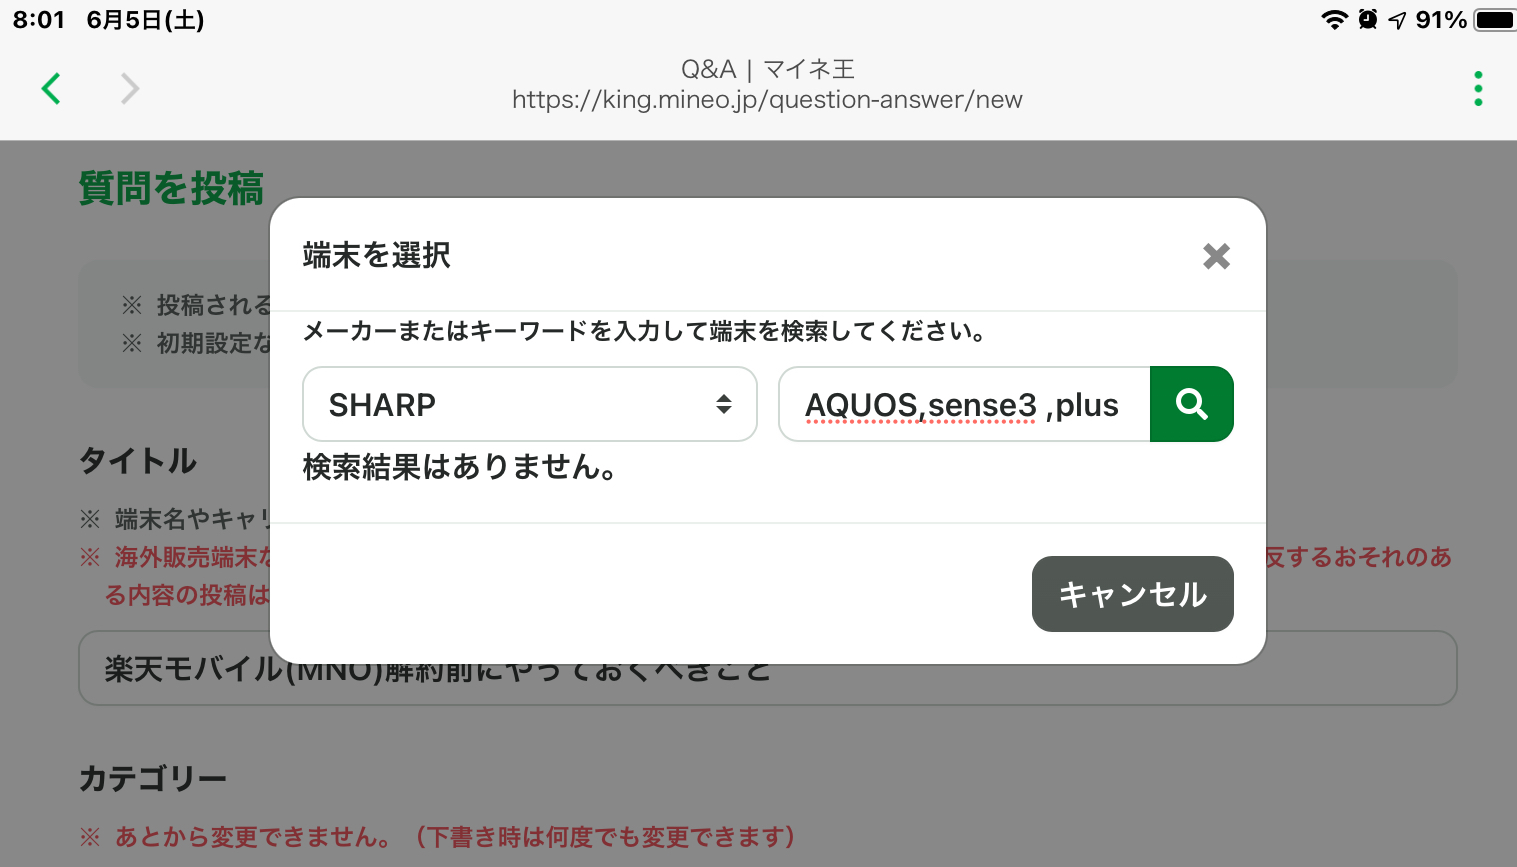Image resolution: width=1517 pixels, height=867 pixels.
Task: Tap the battery indicator icon
Action: pos(1495,20)
